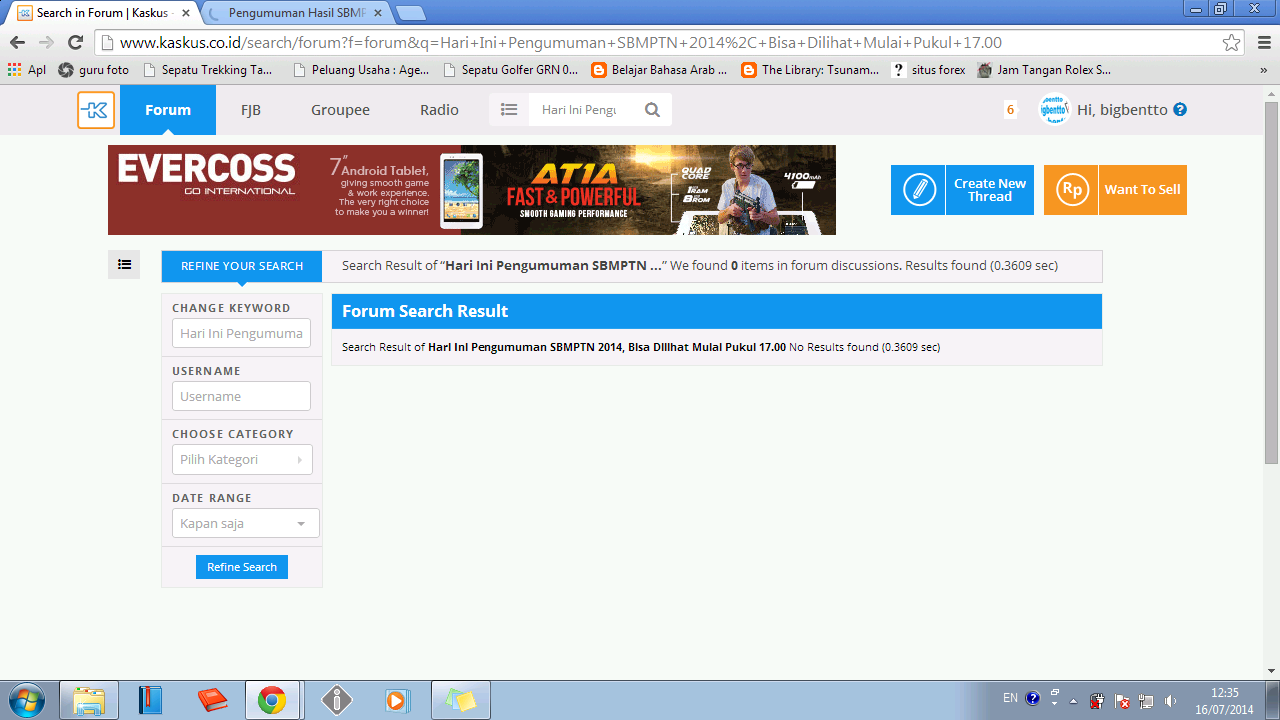Open the Hi, bigbentto profile link

1122,110
